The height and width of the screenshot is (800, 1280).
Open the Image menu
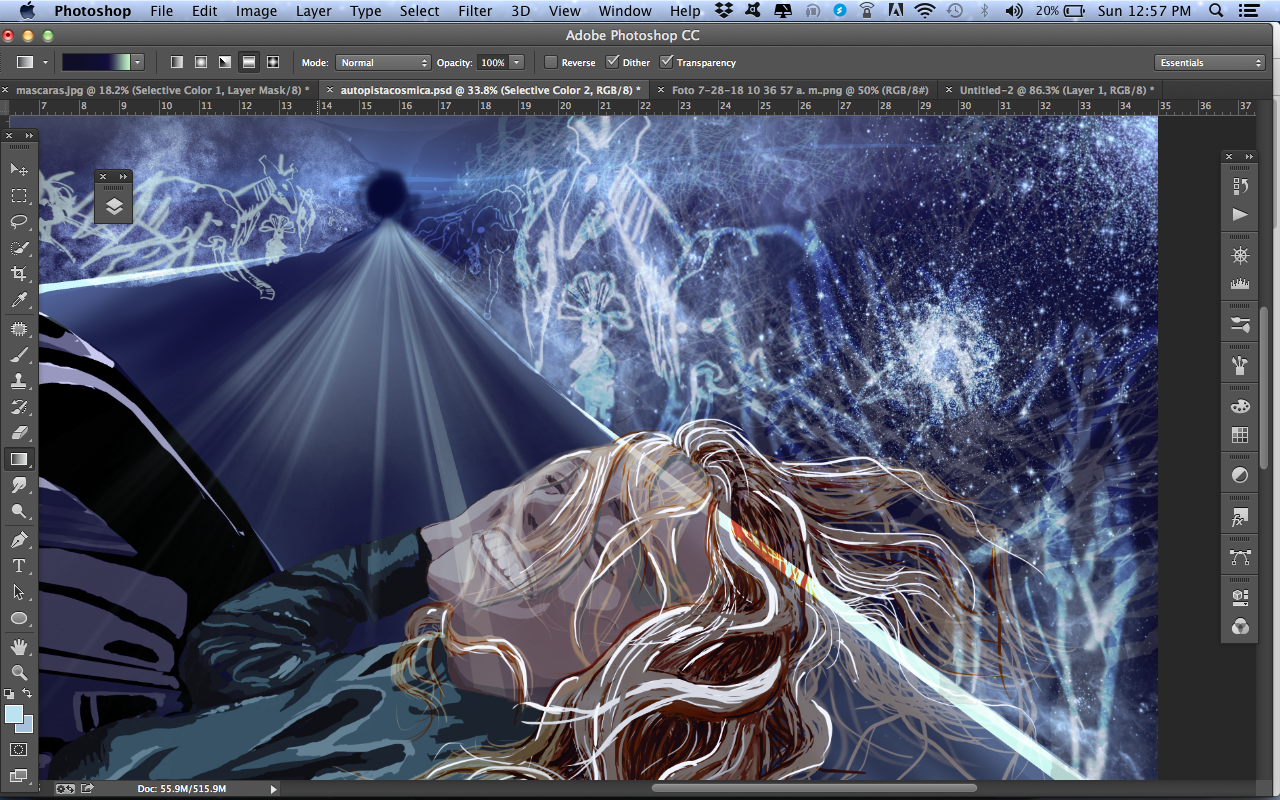[x=256, y=11]
